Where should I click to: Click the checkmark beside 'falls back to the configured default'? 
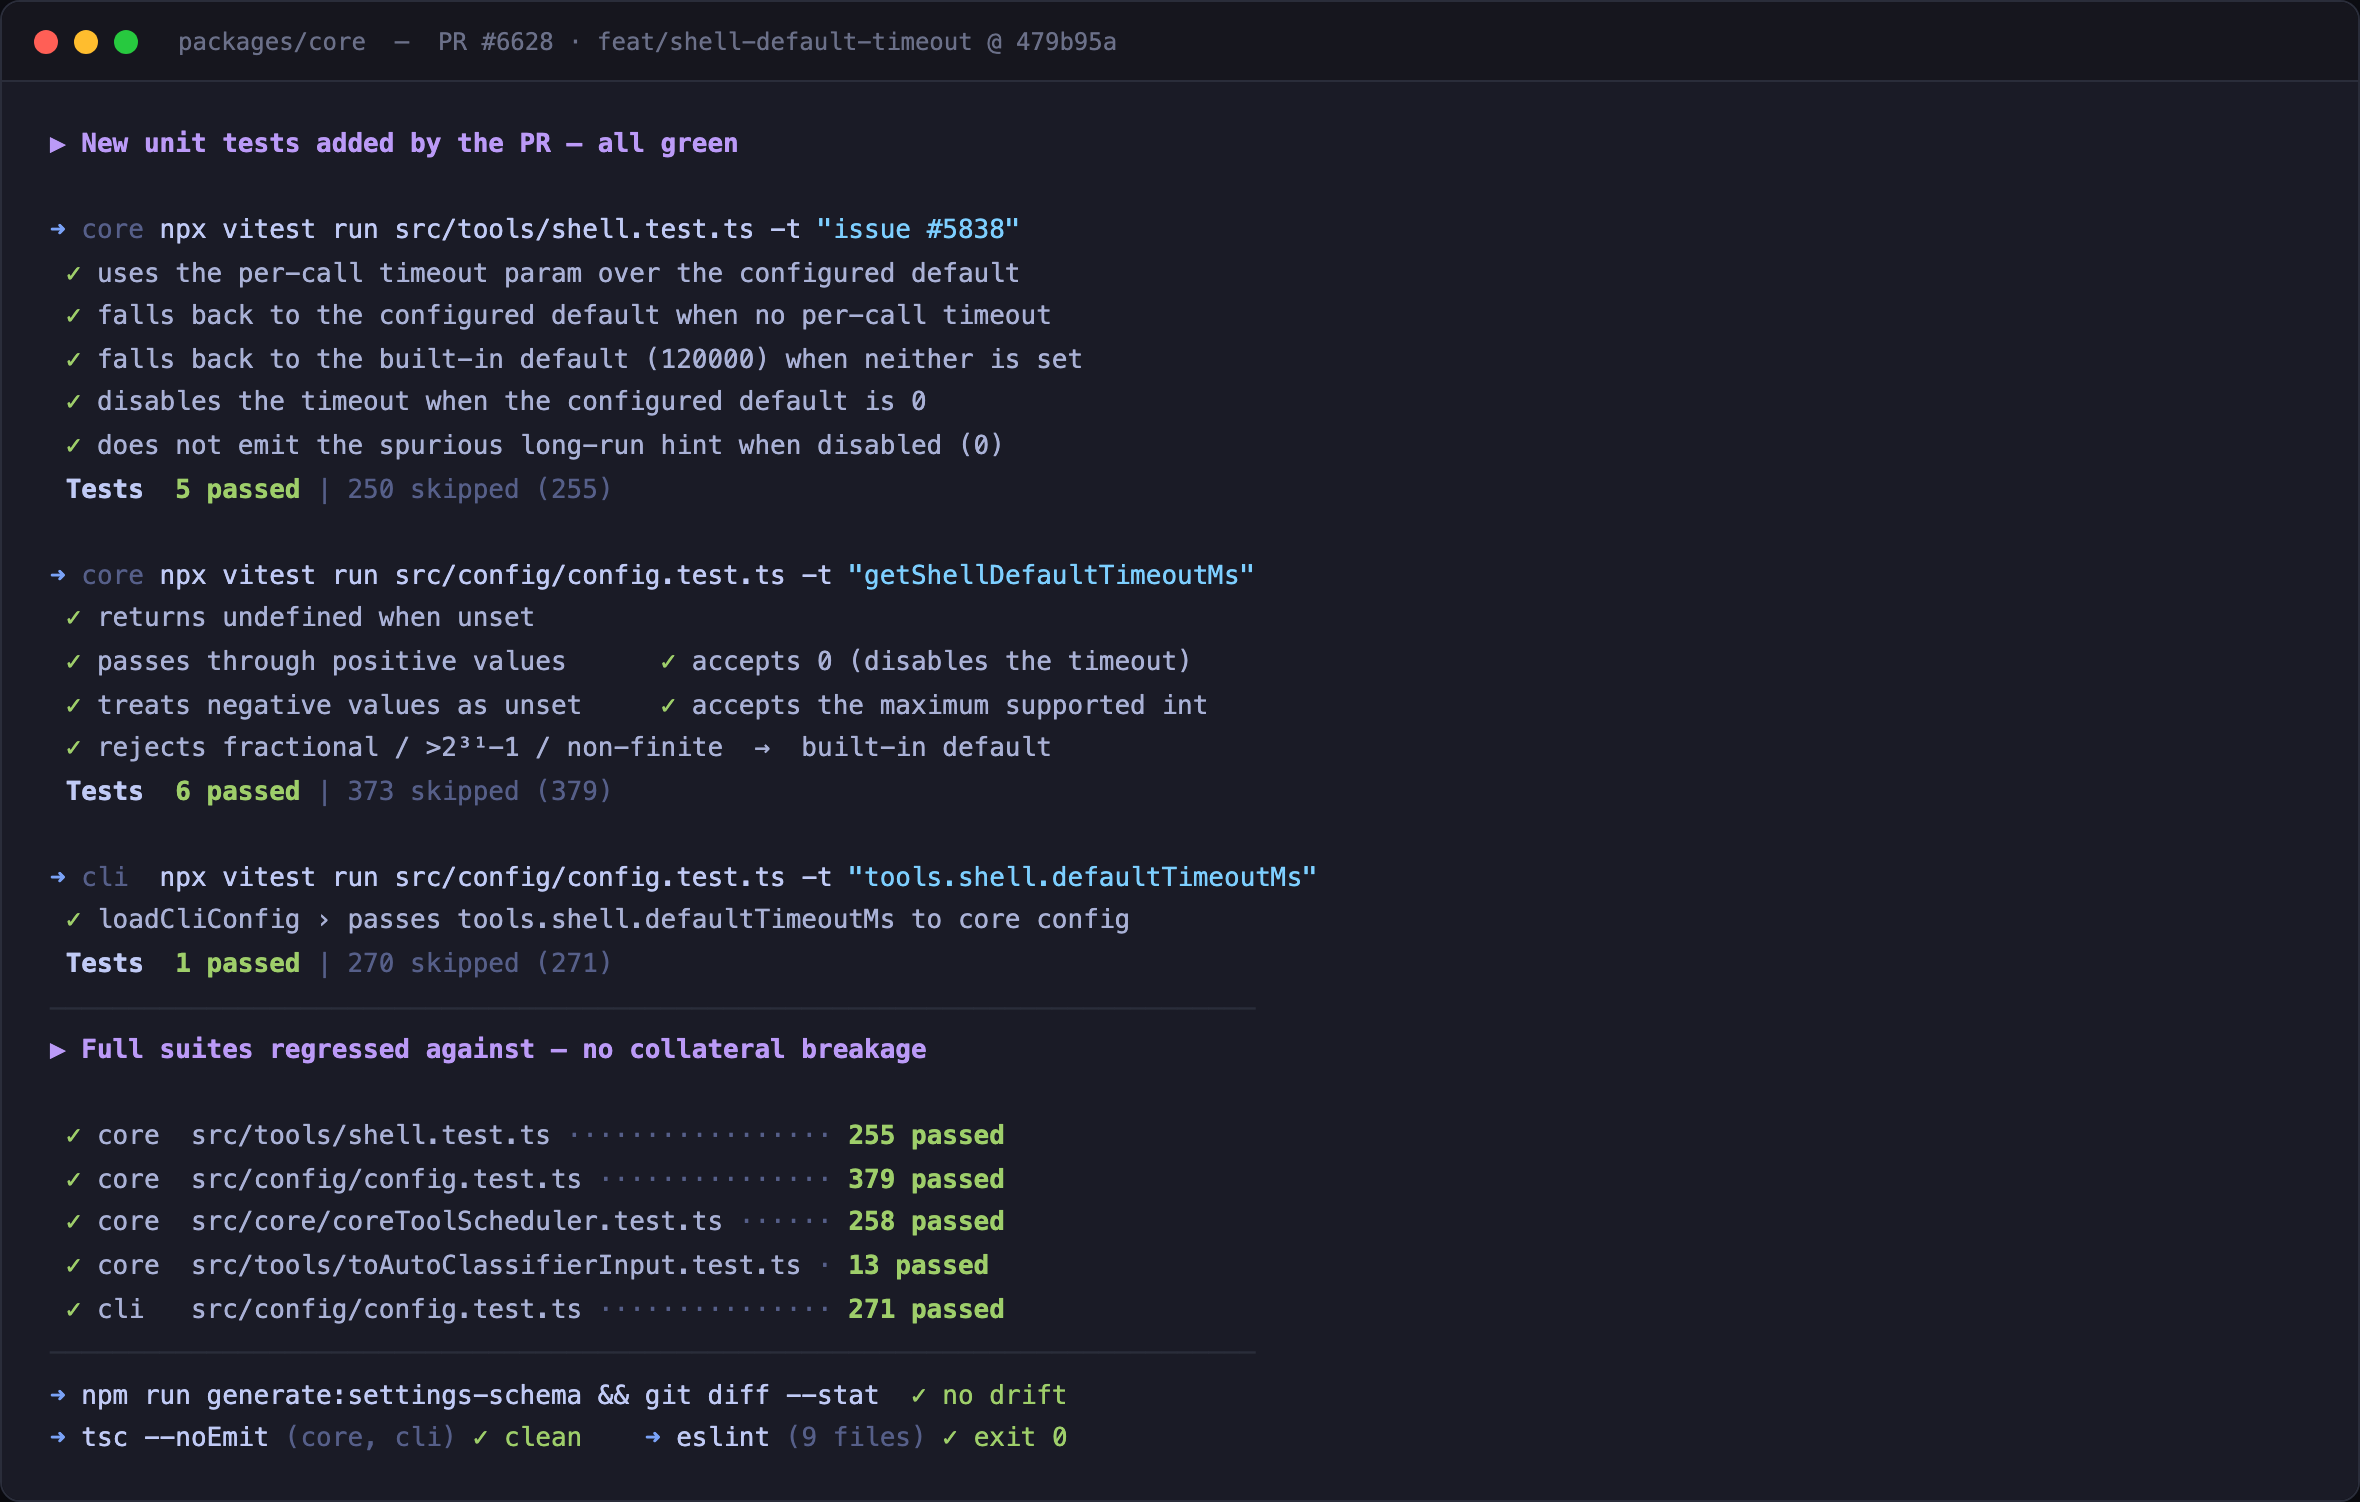coord(73,316)
